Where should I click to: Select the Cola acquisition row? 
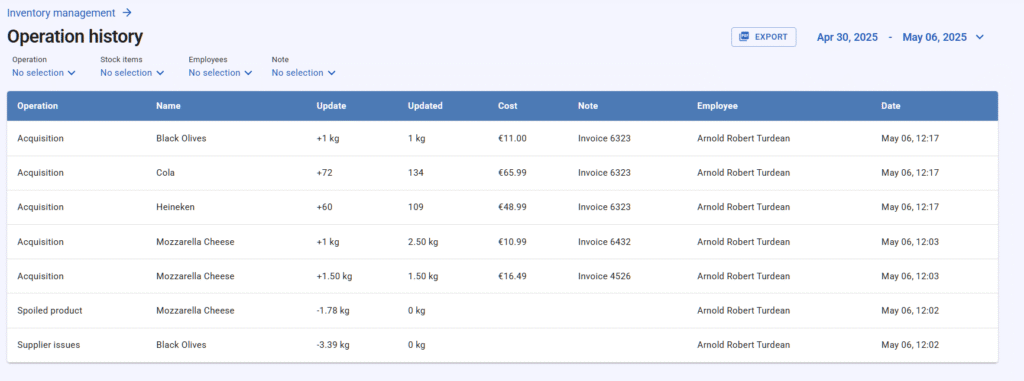click(x=502, y=173)
